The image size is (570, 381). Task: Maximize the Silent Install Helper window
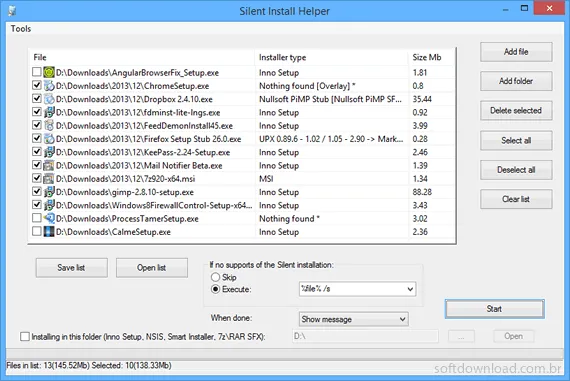pos(524,8)
